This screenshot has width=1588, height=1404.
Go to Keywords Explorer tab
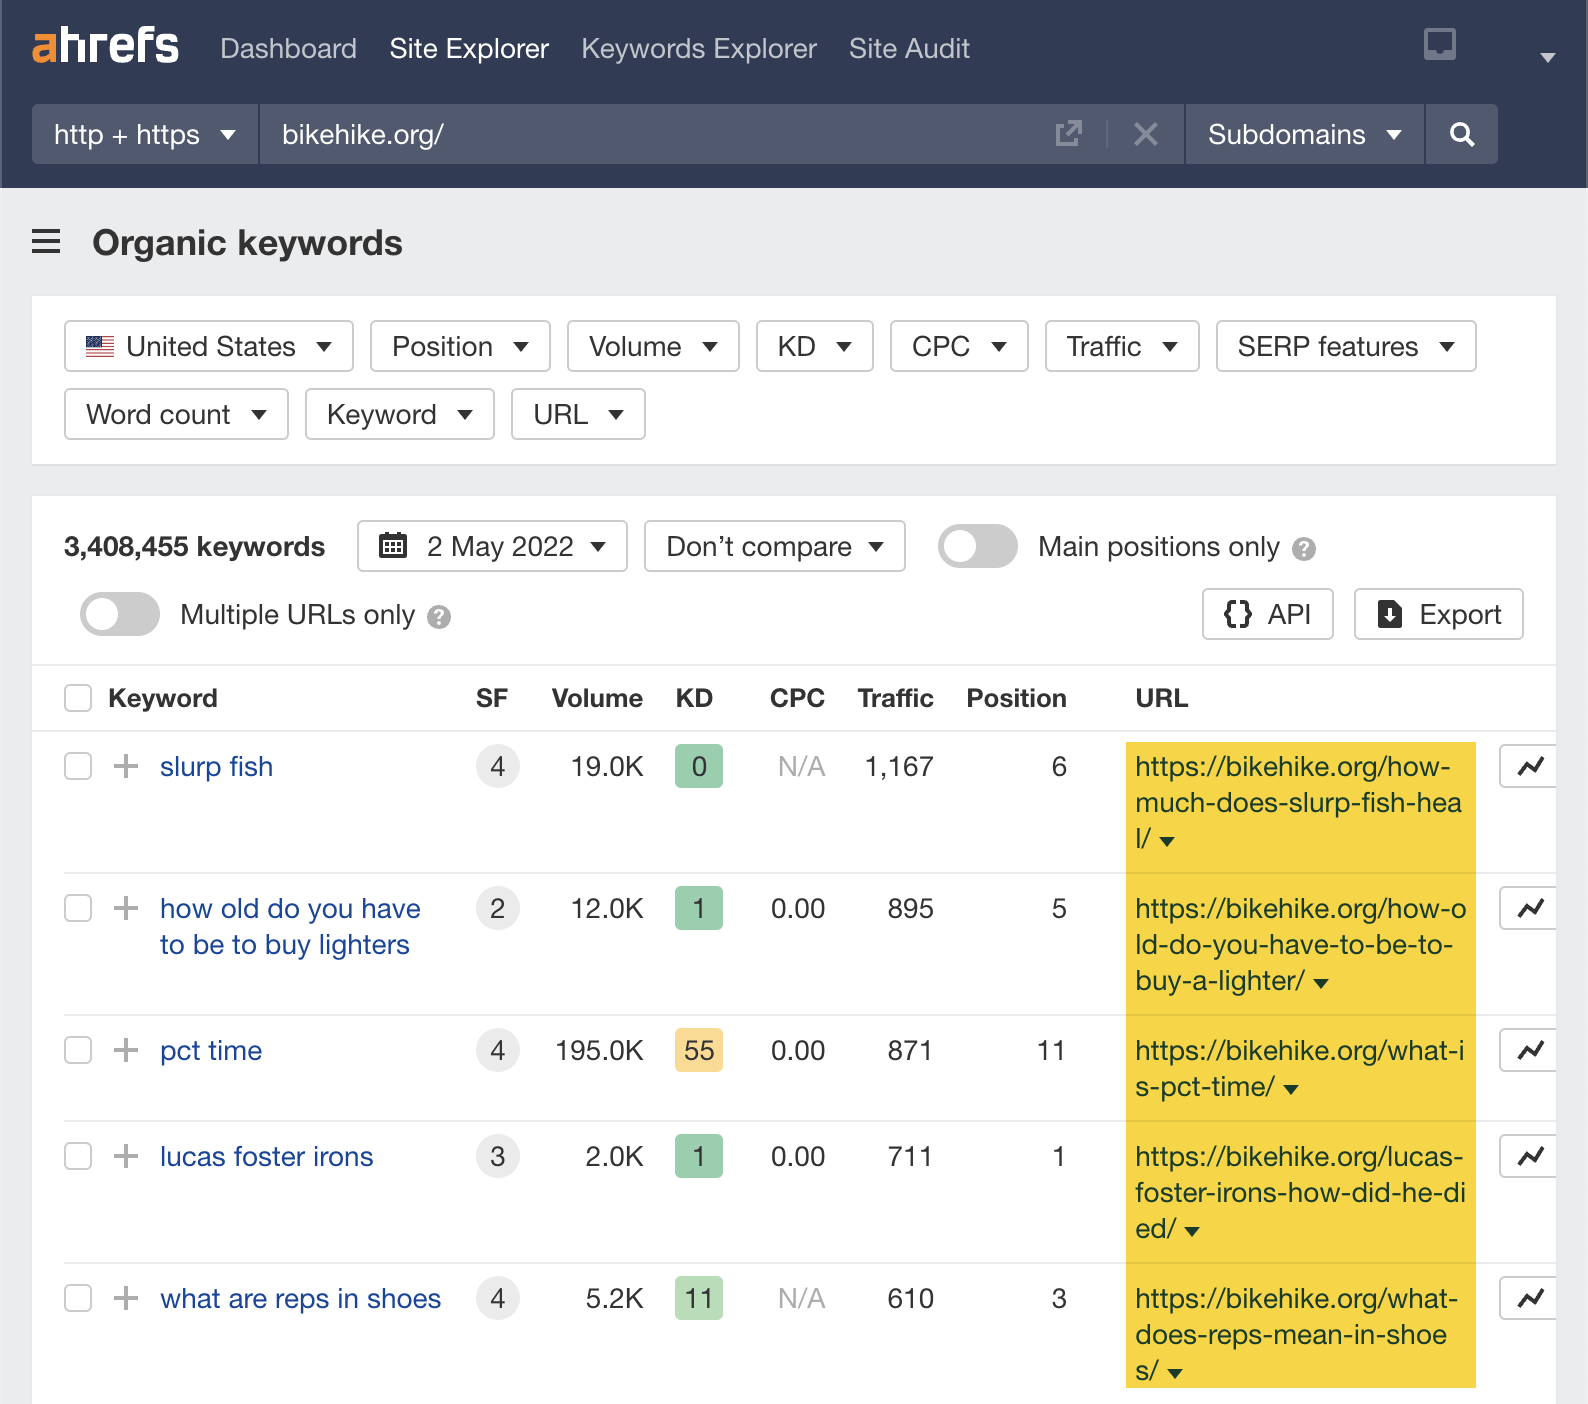click(698, 48)
